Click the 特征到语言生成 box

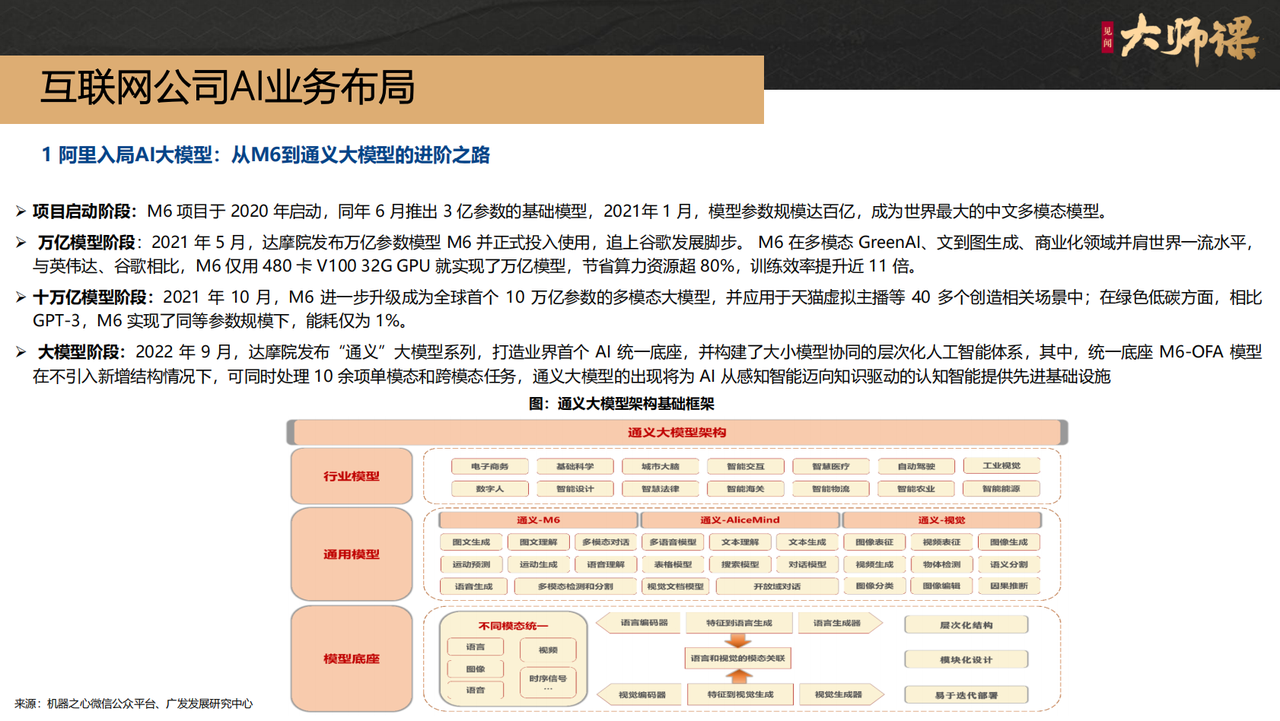739,623
